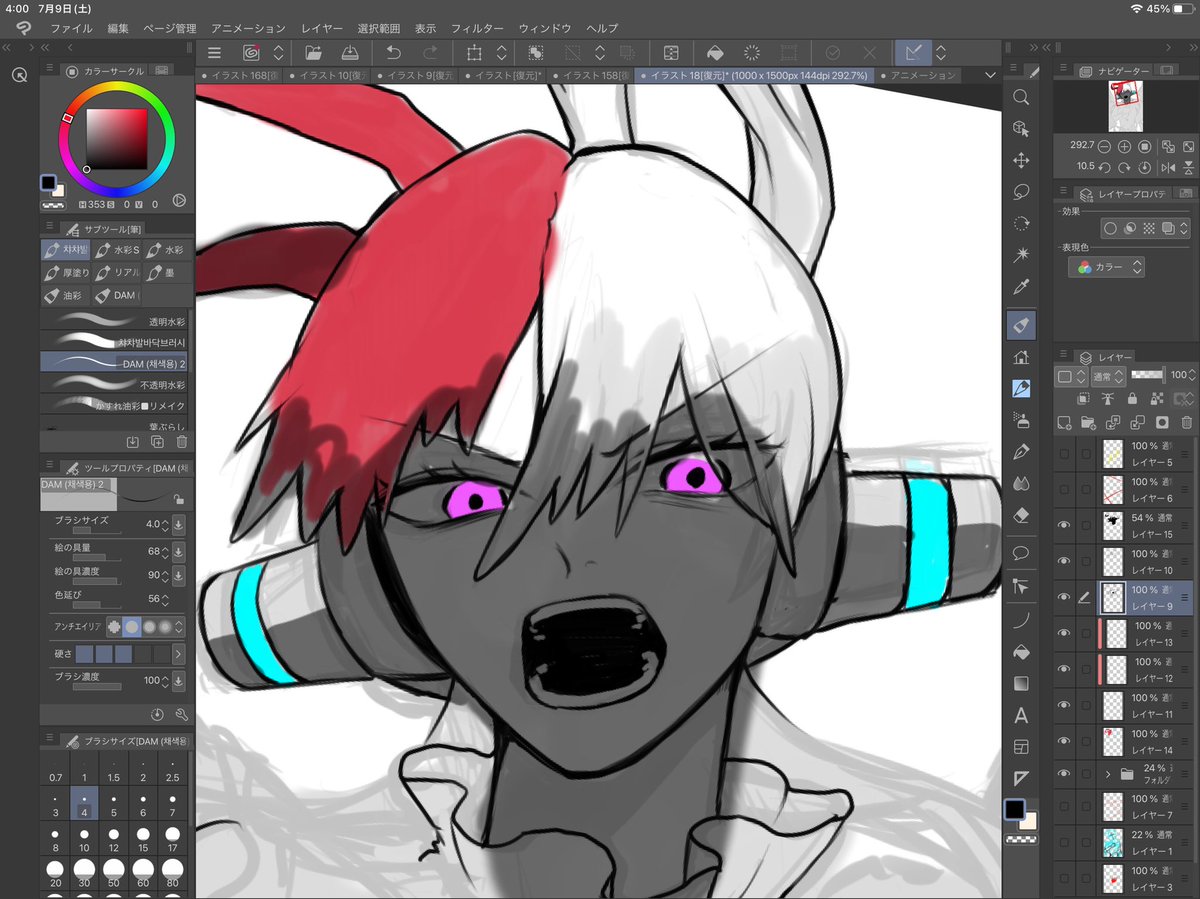The width and height of the screenshot is (1200, 899).
Task: Switch to the イラスト 9 canvas tab
Action: point(415,75)
